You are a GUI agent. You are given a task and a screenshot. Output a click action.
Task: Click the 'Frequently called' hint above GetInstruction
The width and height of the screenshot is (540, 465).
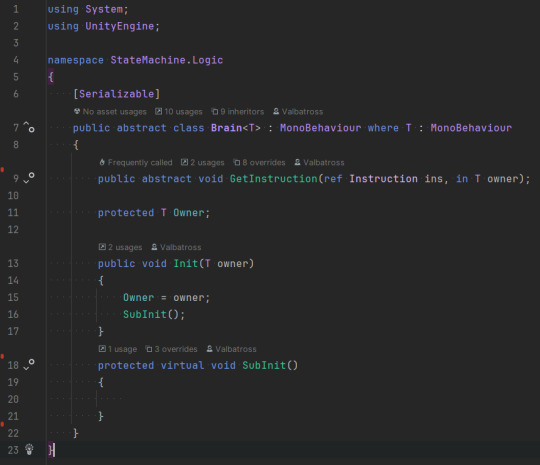click(x=136, y=162)
